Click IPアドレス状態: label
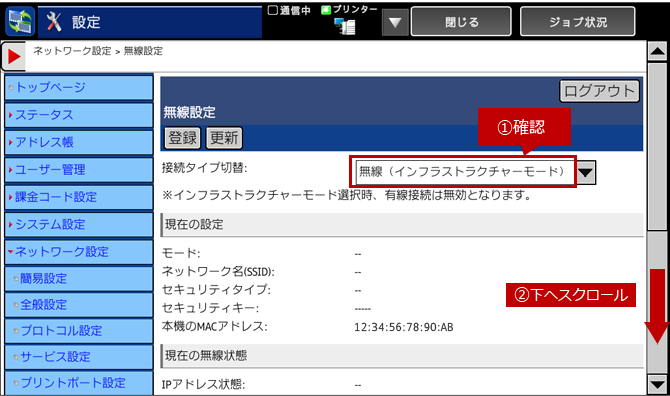This screenshot has height=396, width=670. tap(203, 384)
